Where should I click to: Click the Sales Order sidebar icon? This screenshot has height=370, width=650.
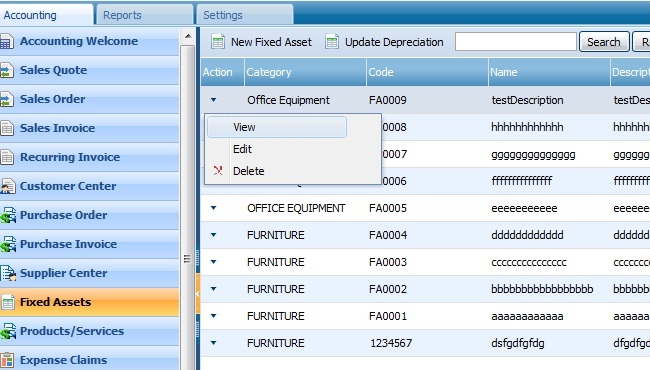7,99
